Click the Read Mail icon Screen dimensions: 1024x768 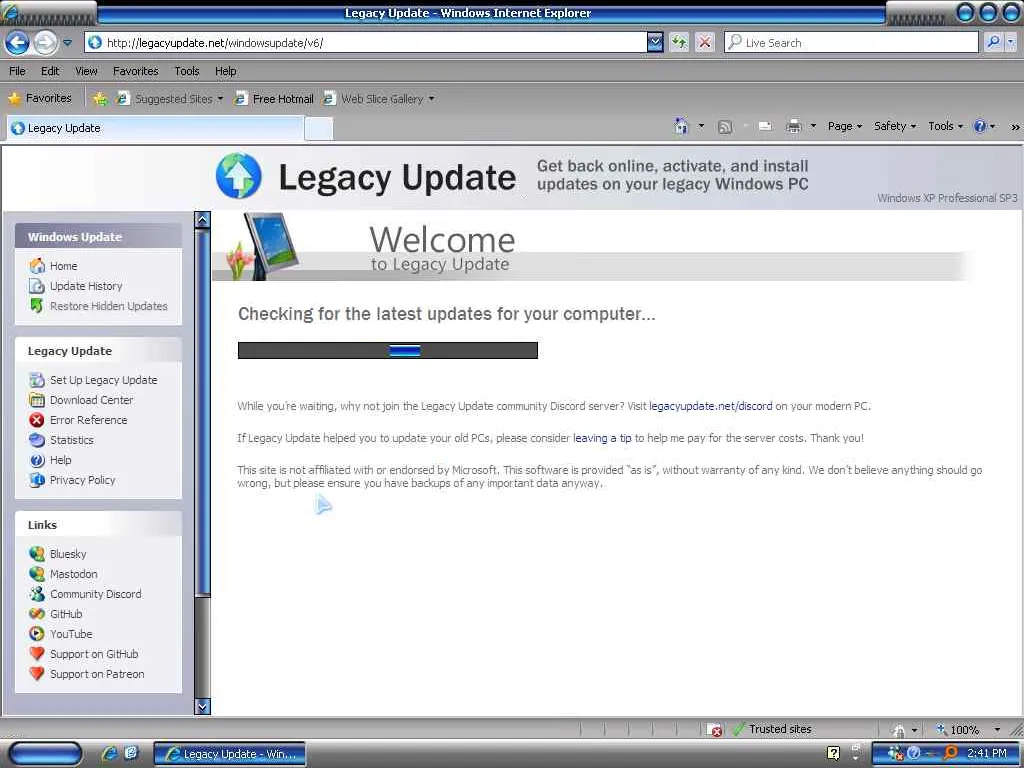click(765, 127)
